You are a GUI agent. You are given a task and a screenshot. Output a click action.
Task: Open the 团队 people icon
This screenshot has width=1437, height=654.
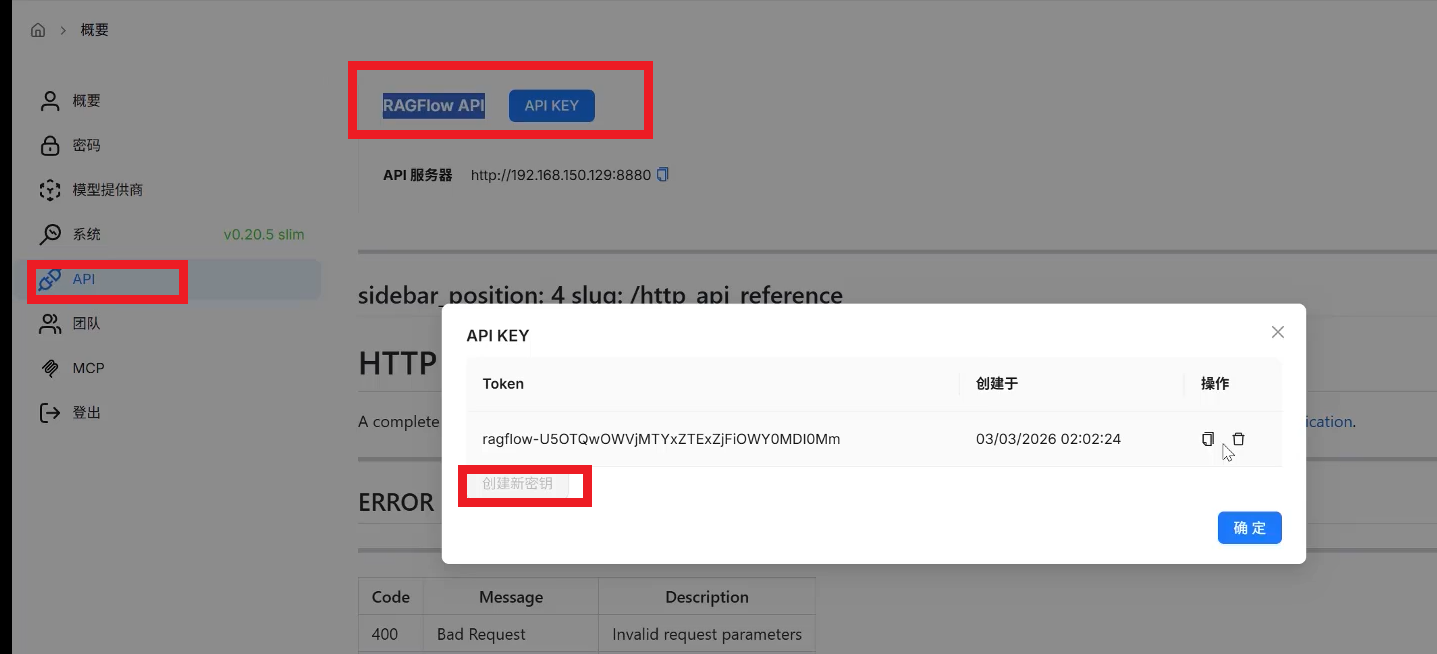tap(50, 324)
